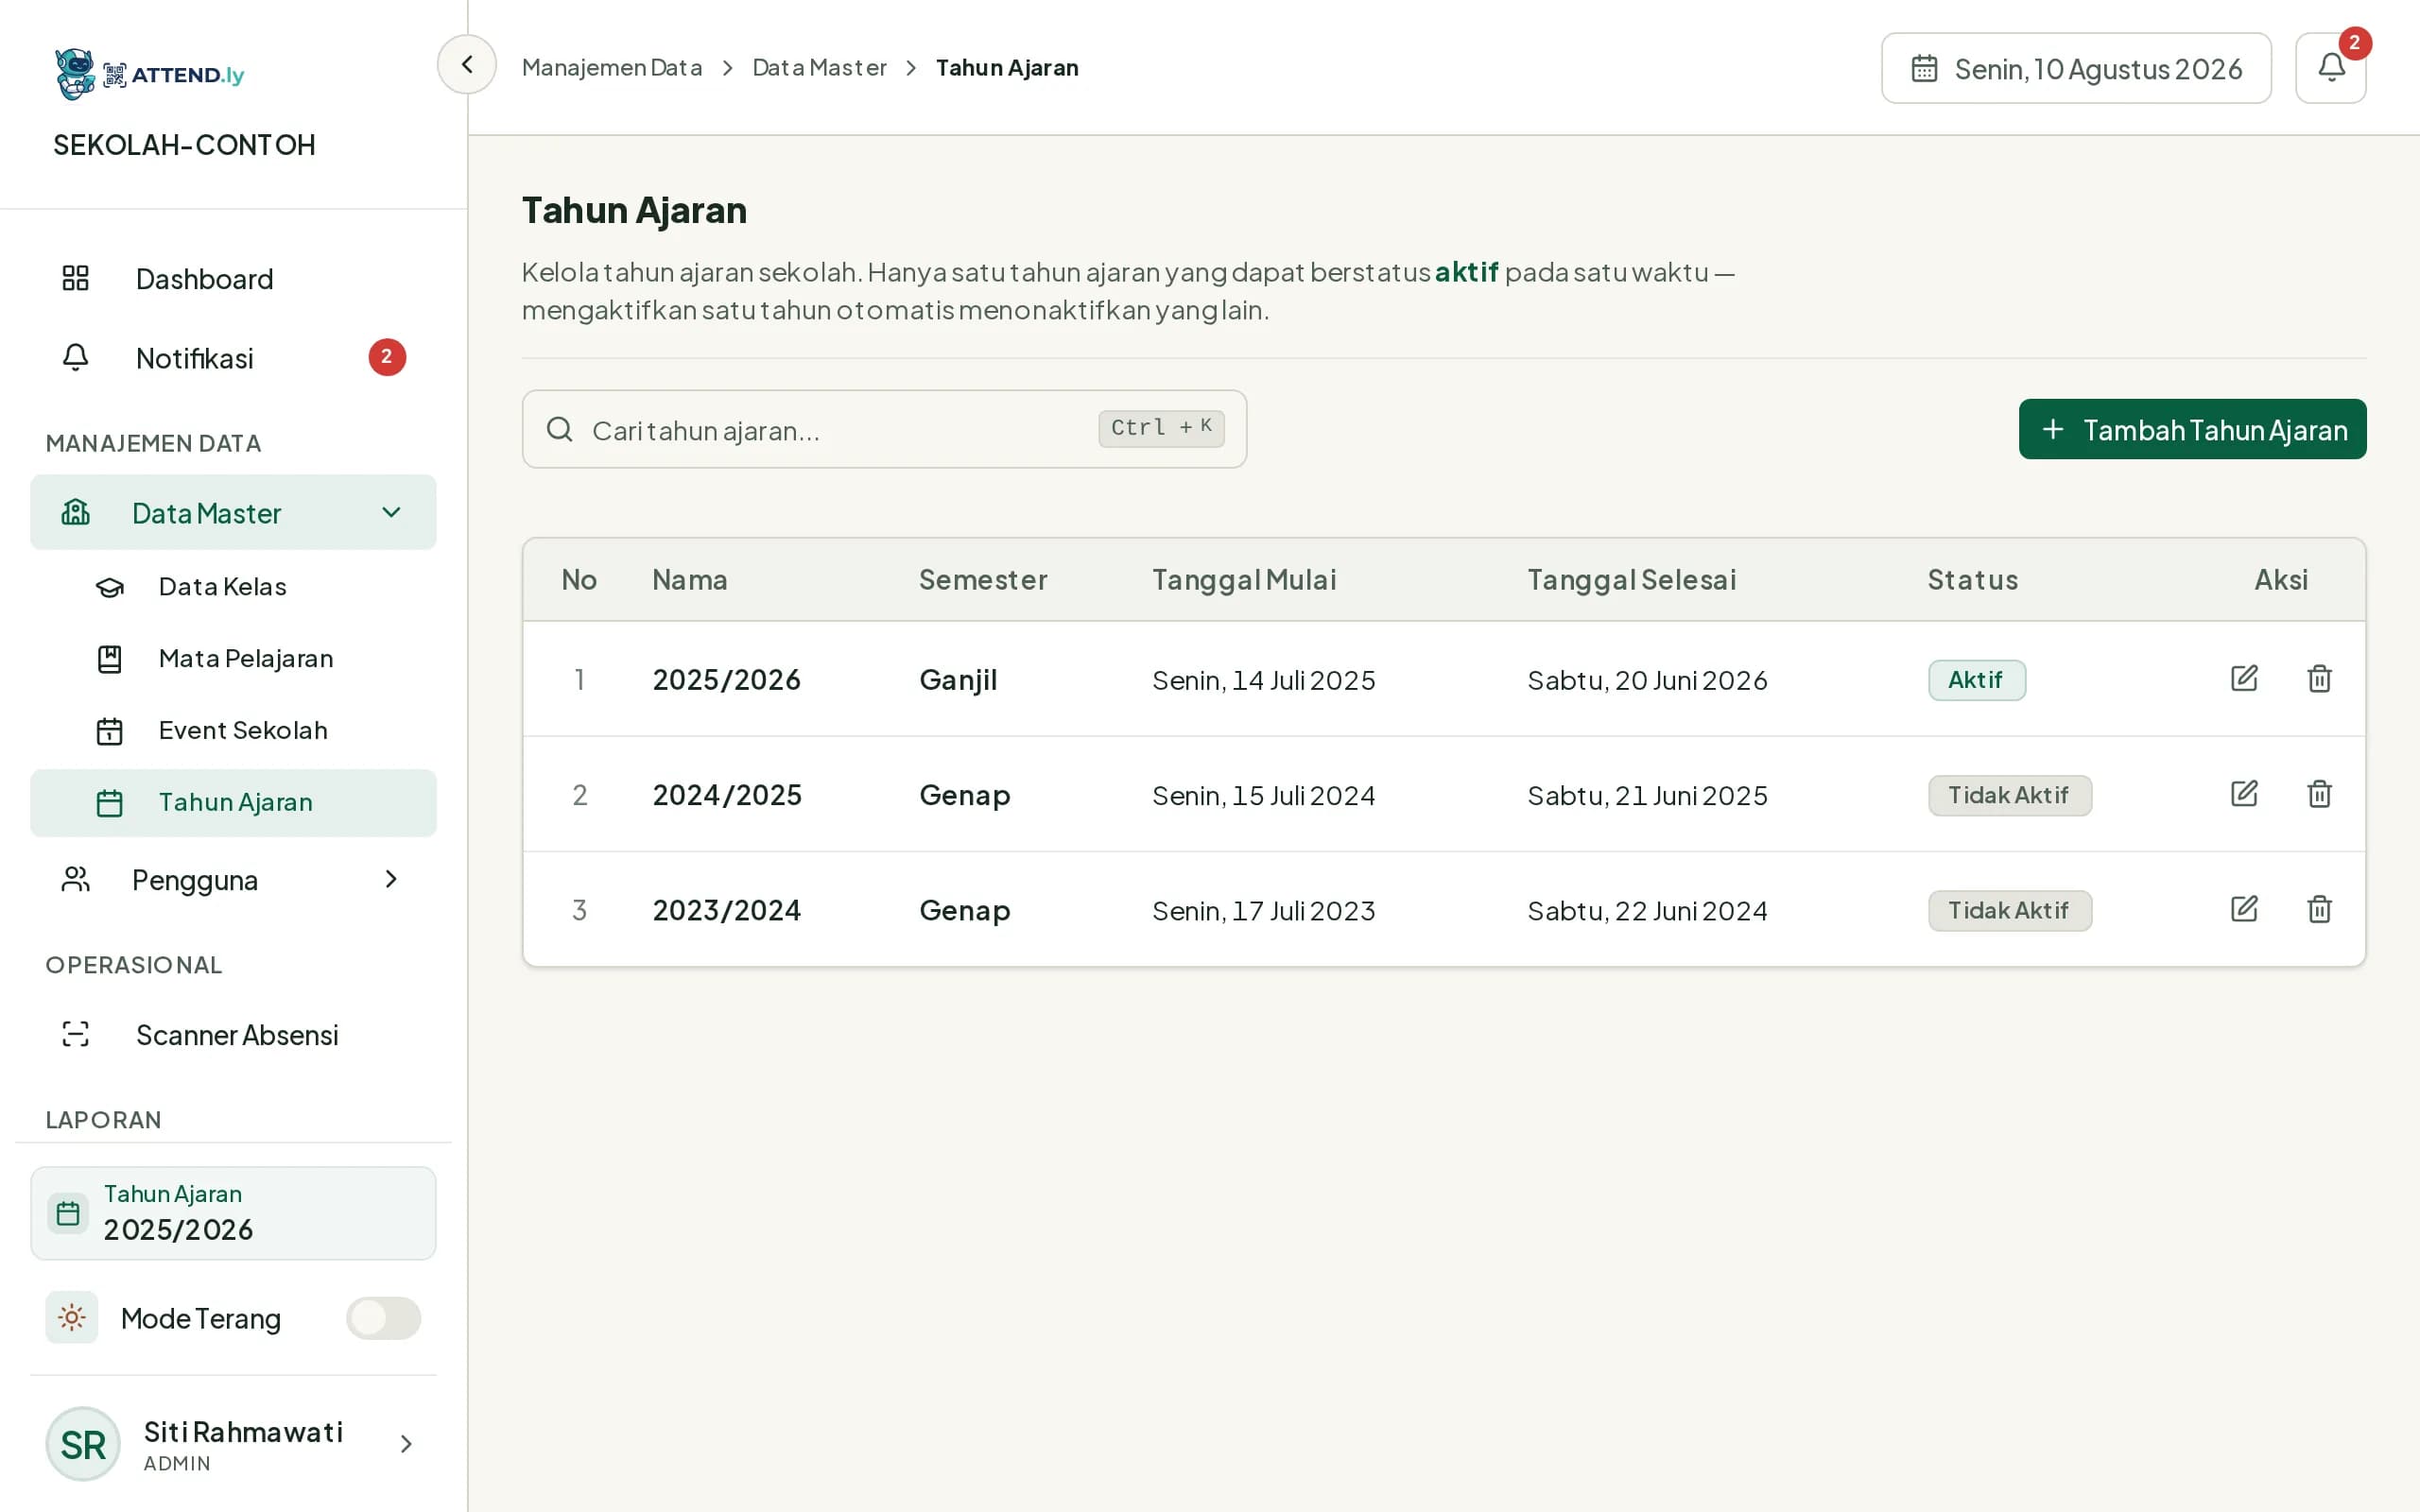The height and width of the screenshot is (1512, 2420).
Task: Focus the Cari tahun ajaran search field
Action: 884,429
